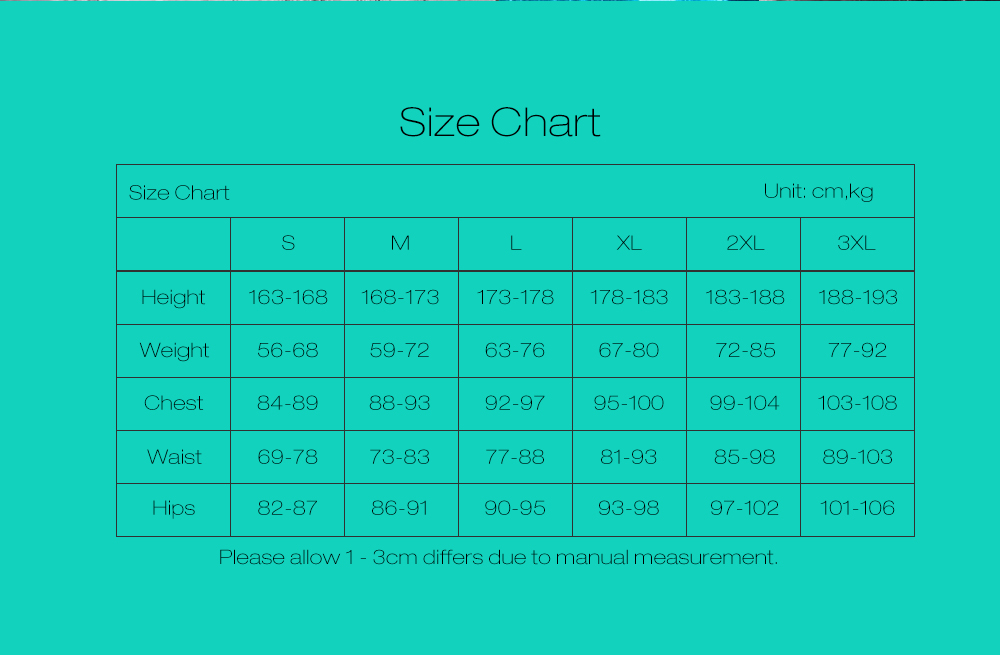The image size is (1000, 655).
Task: Click chest cell 95-100 for size XL
Action: (629, 403)
